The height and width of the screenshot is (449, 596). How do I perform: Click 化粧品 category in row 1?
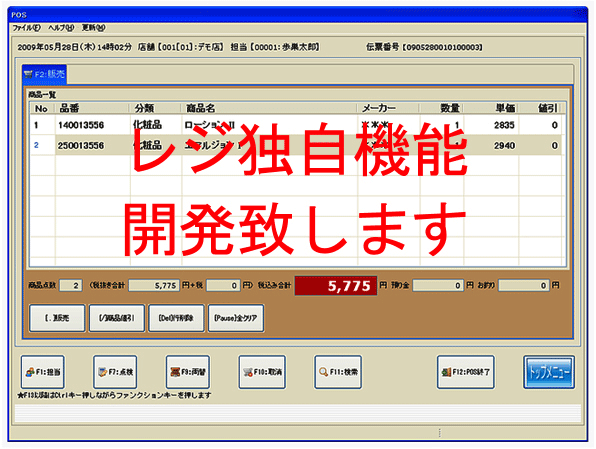pyautogui.click(x=147, y=125)
